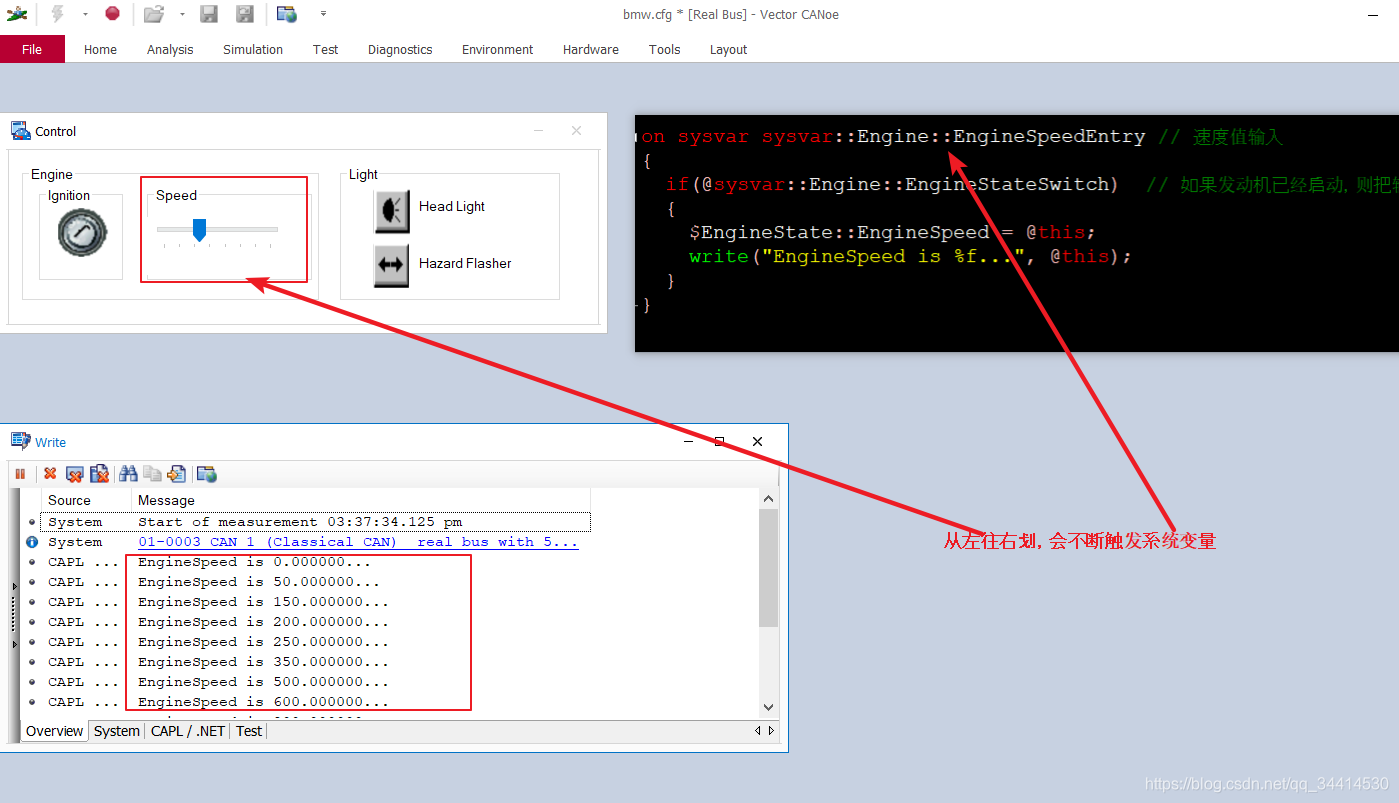Click the delete-window icon in Write toolbar

[x=75, y=474]
